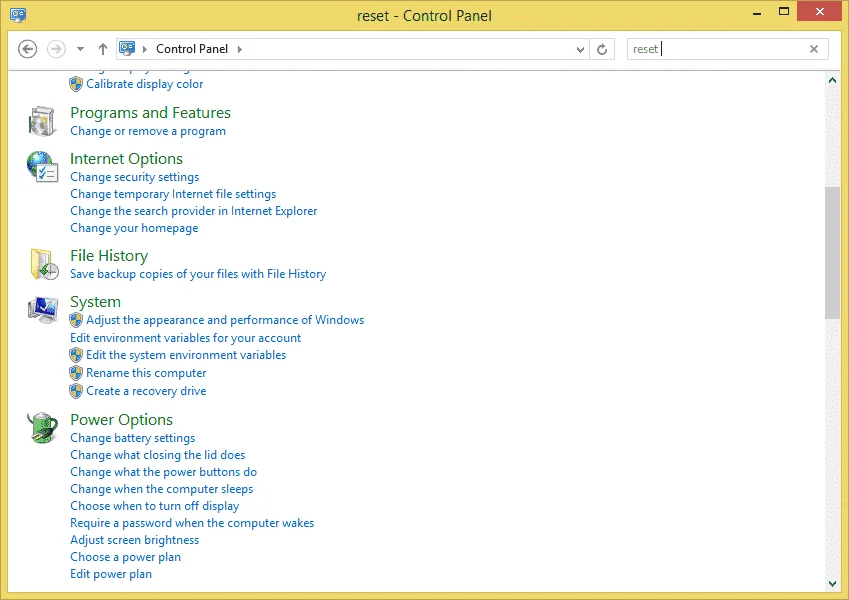Open Require a password when the computer wakes
The width and height of the screenshot is (849, 600).
click(192, 523)
